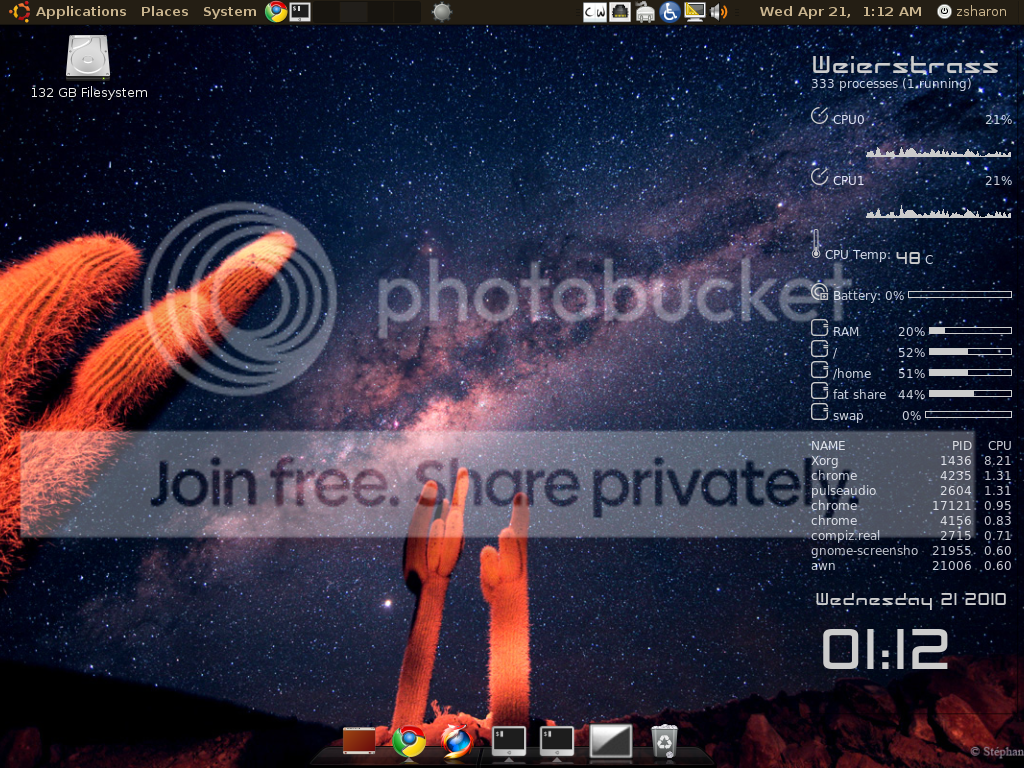Open Google Chrome from the dock
The height and width of the screenshot is (768, 1024).
coord(408,741)
